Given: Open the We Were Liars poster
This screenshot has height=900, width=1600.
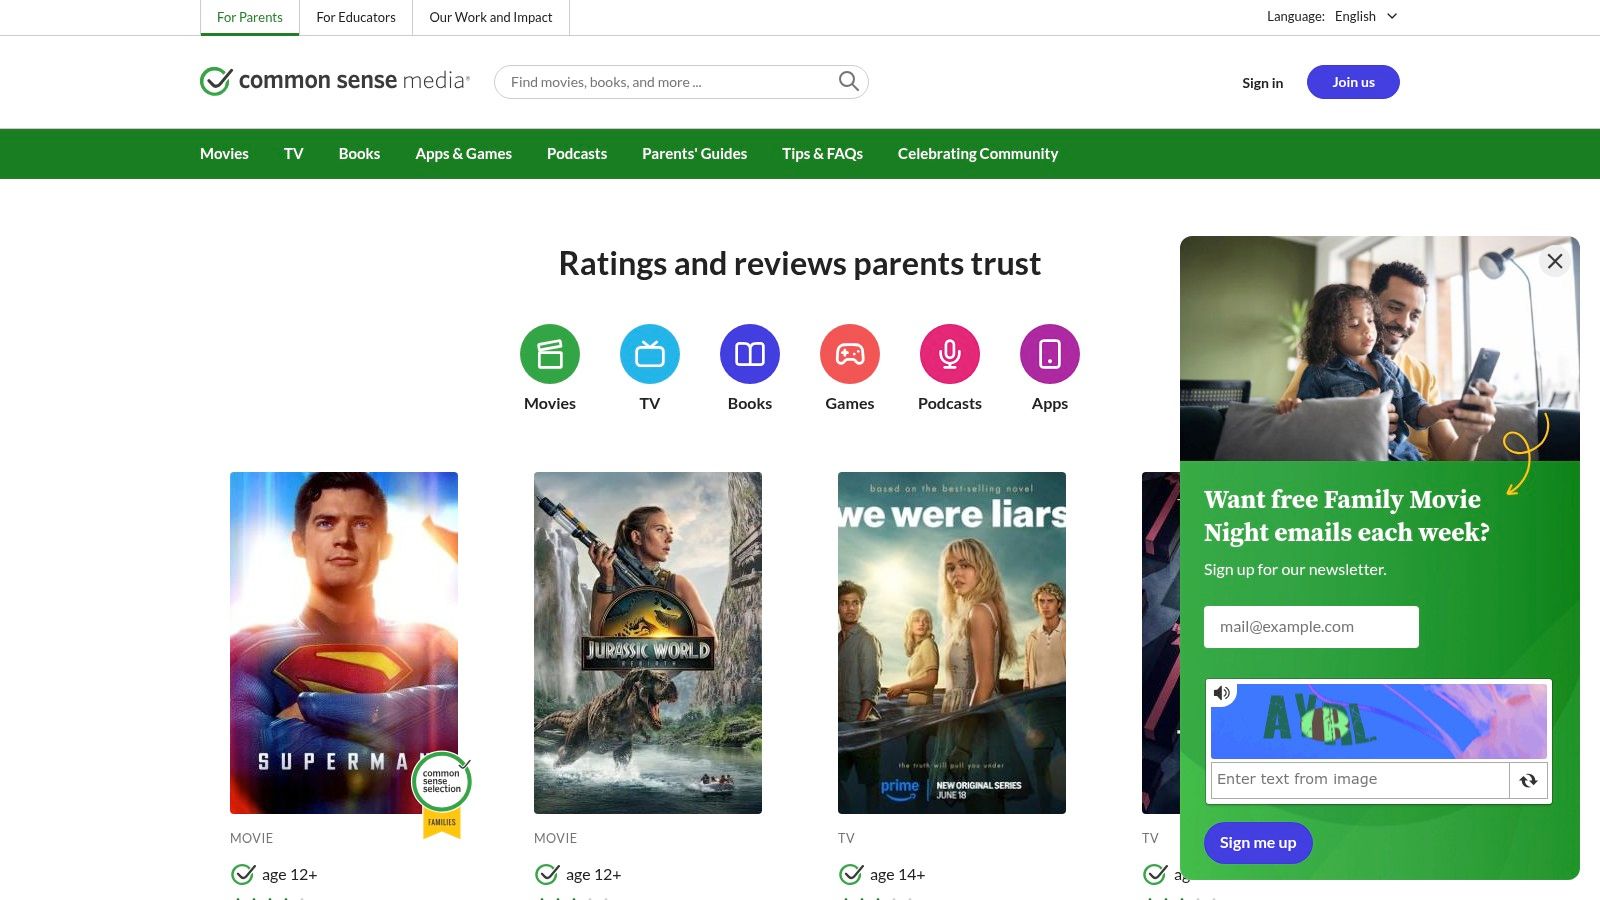Looking at the screenshot, I should [x=952, y=643].
